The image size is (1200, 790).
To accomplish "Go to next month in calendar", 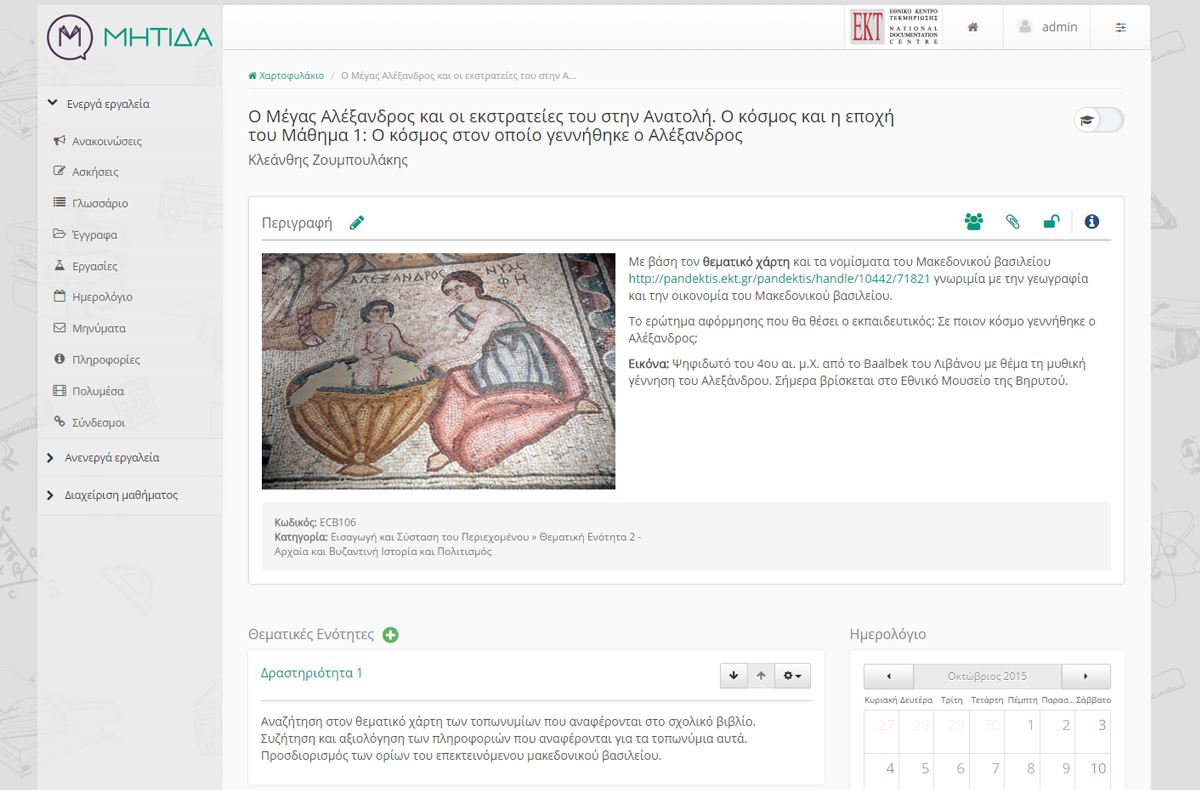I will tap(1086, 675).
